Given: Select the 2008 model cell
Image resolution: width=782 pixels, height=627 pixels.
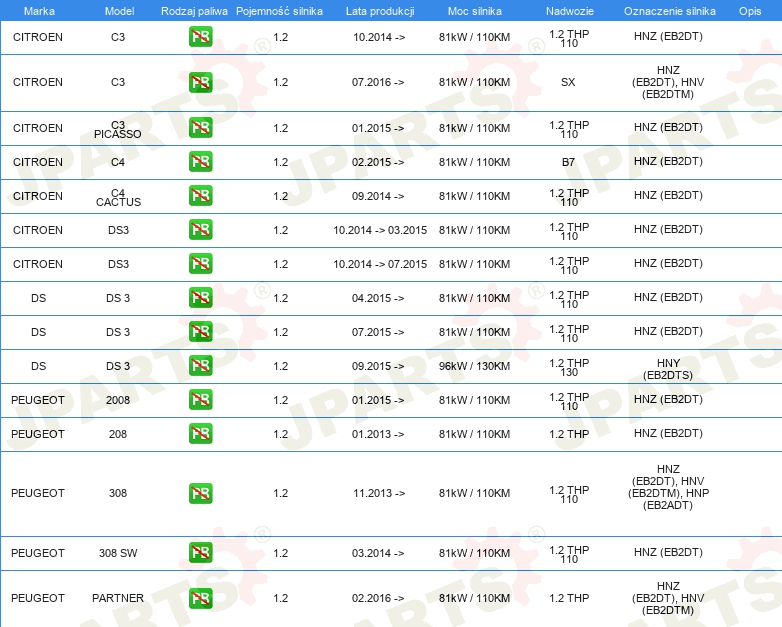Looking at the screenshot, I should click(118, 400).
